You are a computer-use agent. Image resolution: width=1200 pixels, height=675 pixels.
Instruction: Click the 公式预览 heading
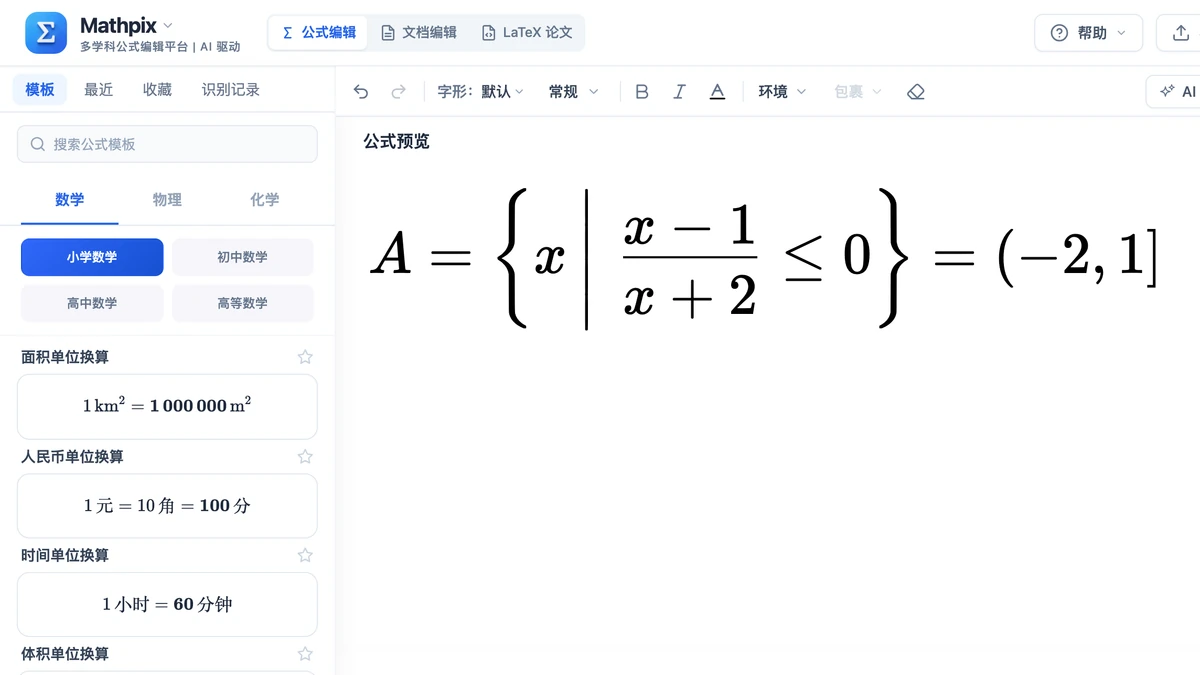click(396, 142)
